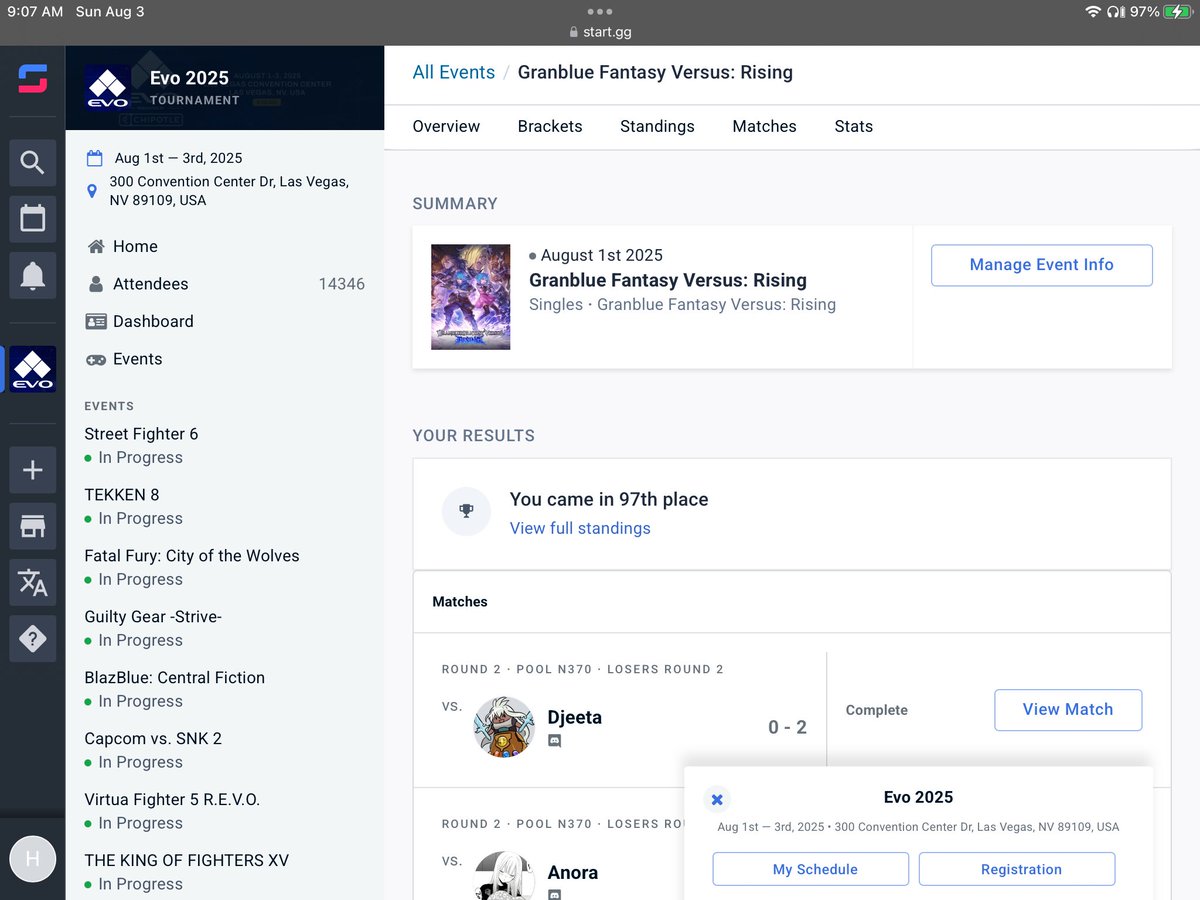Select the Evo tournament icon in left rail
The height and width of the screenshot is (900, 1200).
coord(33,369)
